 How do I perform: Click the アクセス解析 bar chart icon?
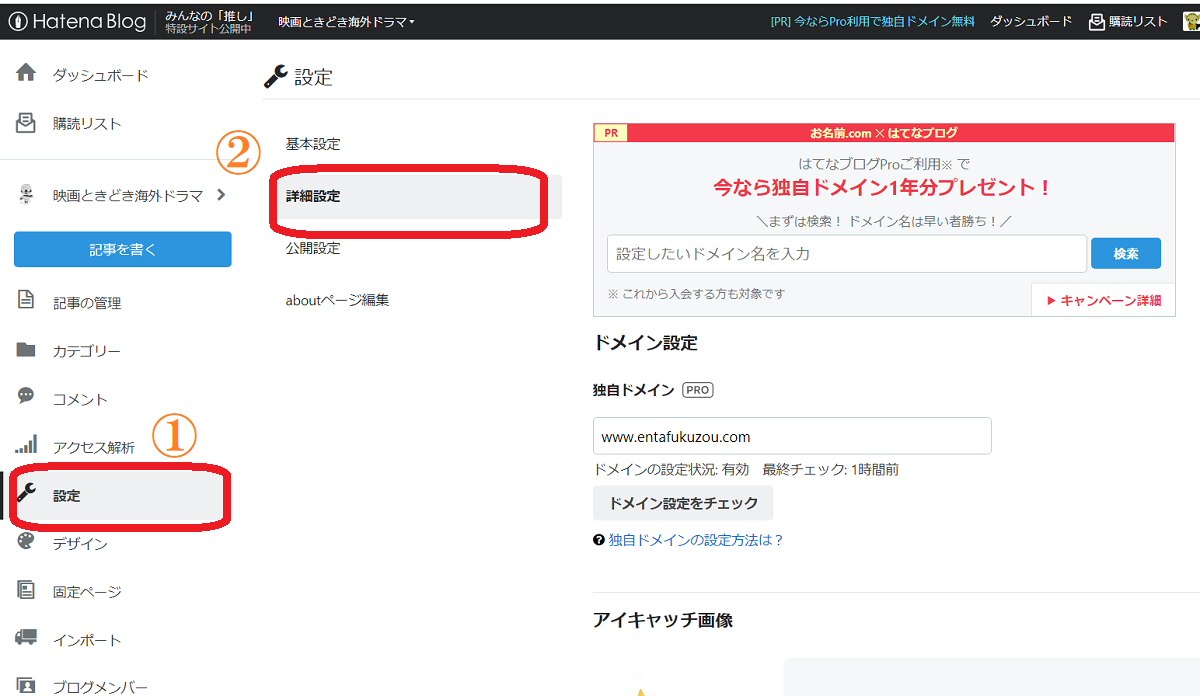pos(27,446)
